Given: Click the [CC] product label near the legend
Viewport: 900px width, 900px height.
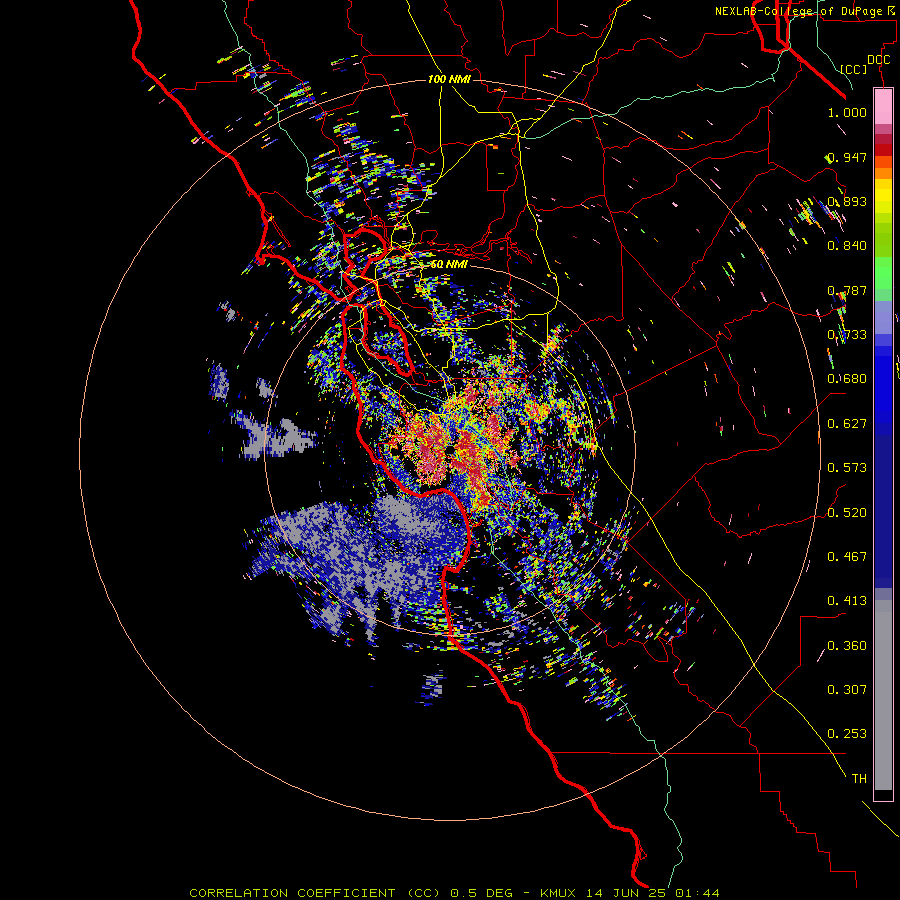Looking at the screenshot, I should (x=854, y=69).
